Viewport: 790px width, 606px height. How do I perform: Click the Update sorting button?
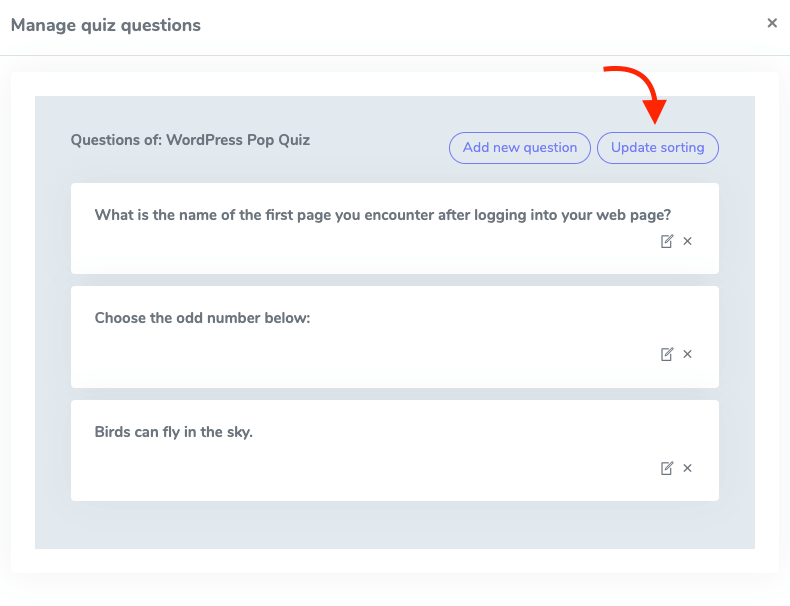[657, 147]
